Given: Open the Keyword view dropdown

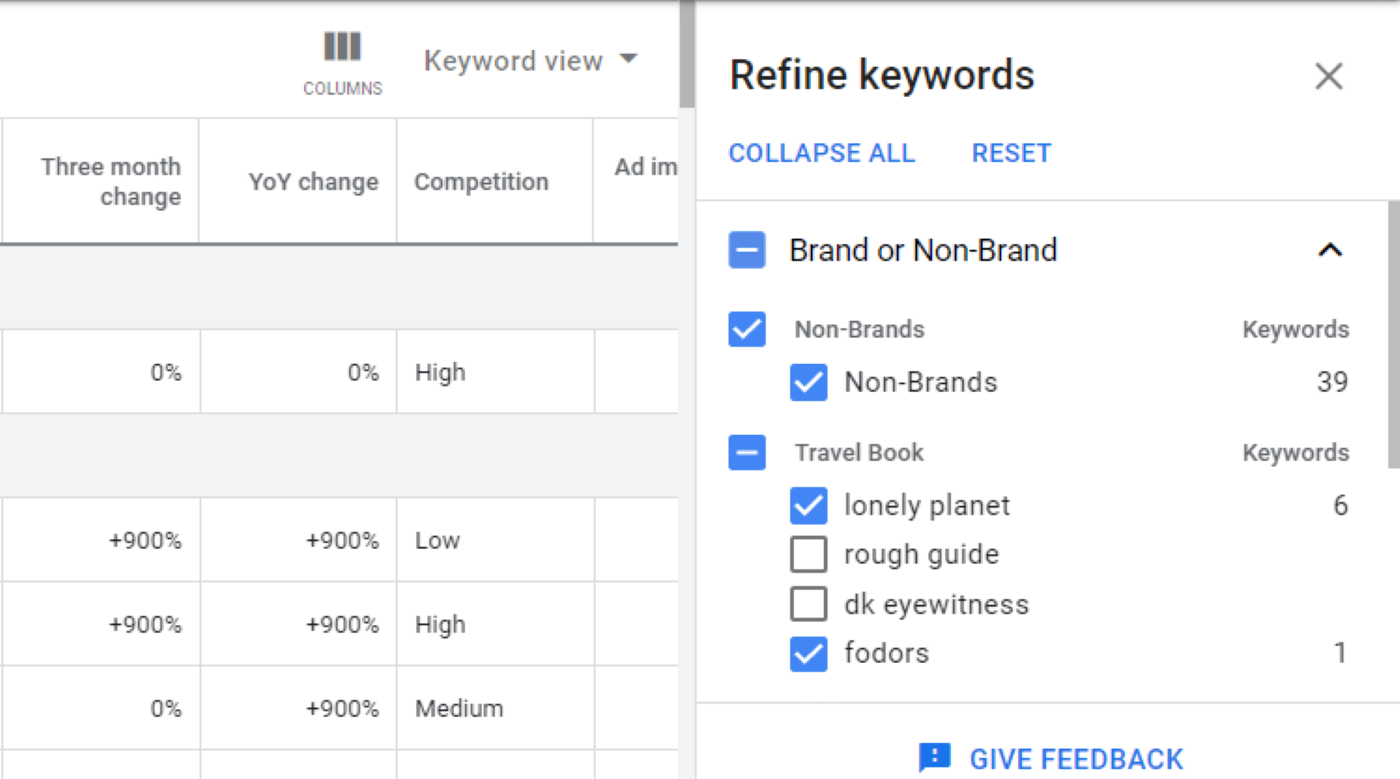Looking at the screenshot, I should pyautogui.click(x=530, y=61).
